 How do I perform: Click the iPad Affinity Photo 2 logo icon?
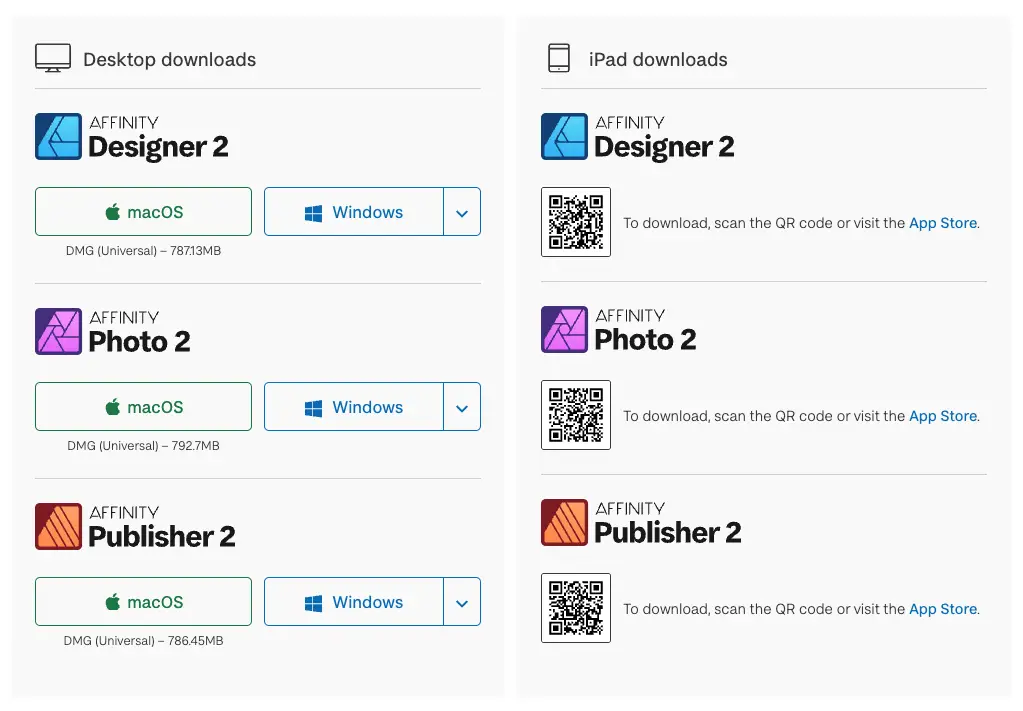(564, 329)
